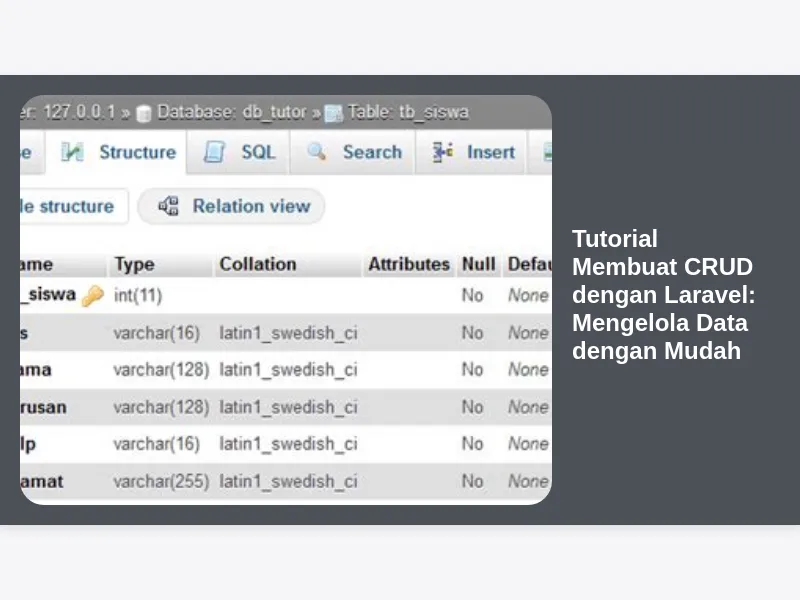Viewport: 800px width, 600px height.
Task: Select latin1_swedish_ci in the varchar(255) row
Action: (288, 481)
